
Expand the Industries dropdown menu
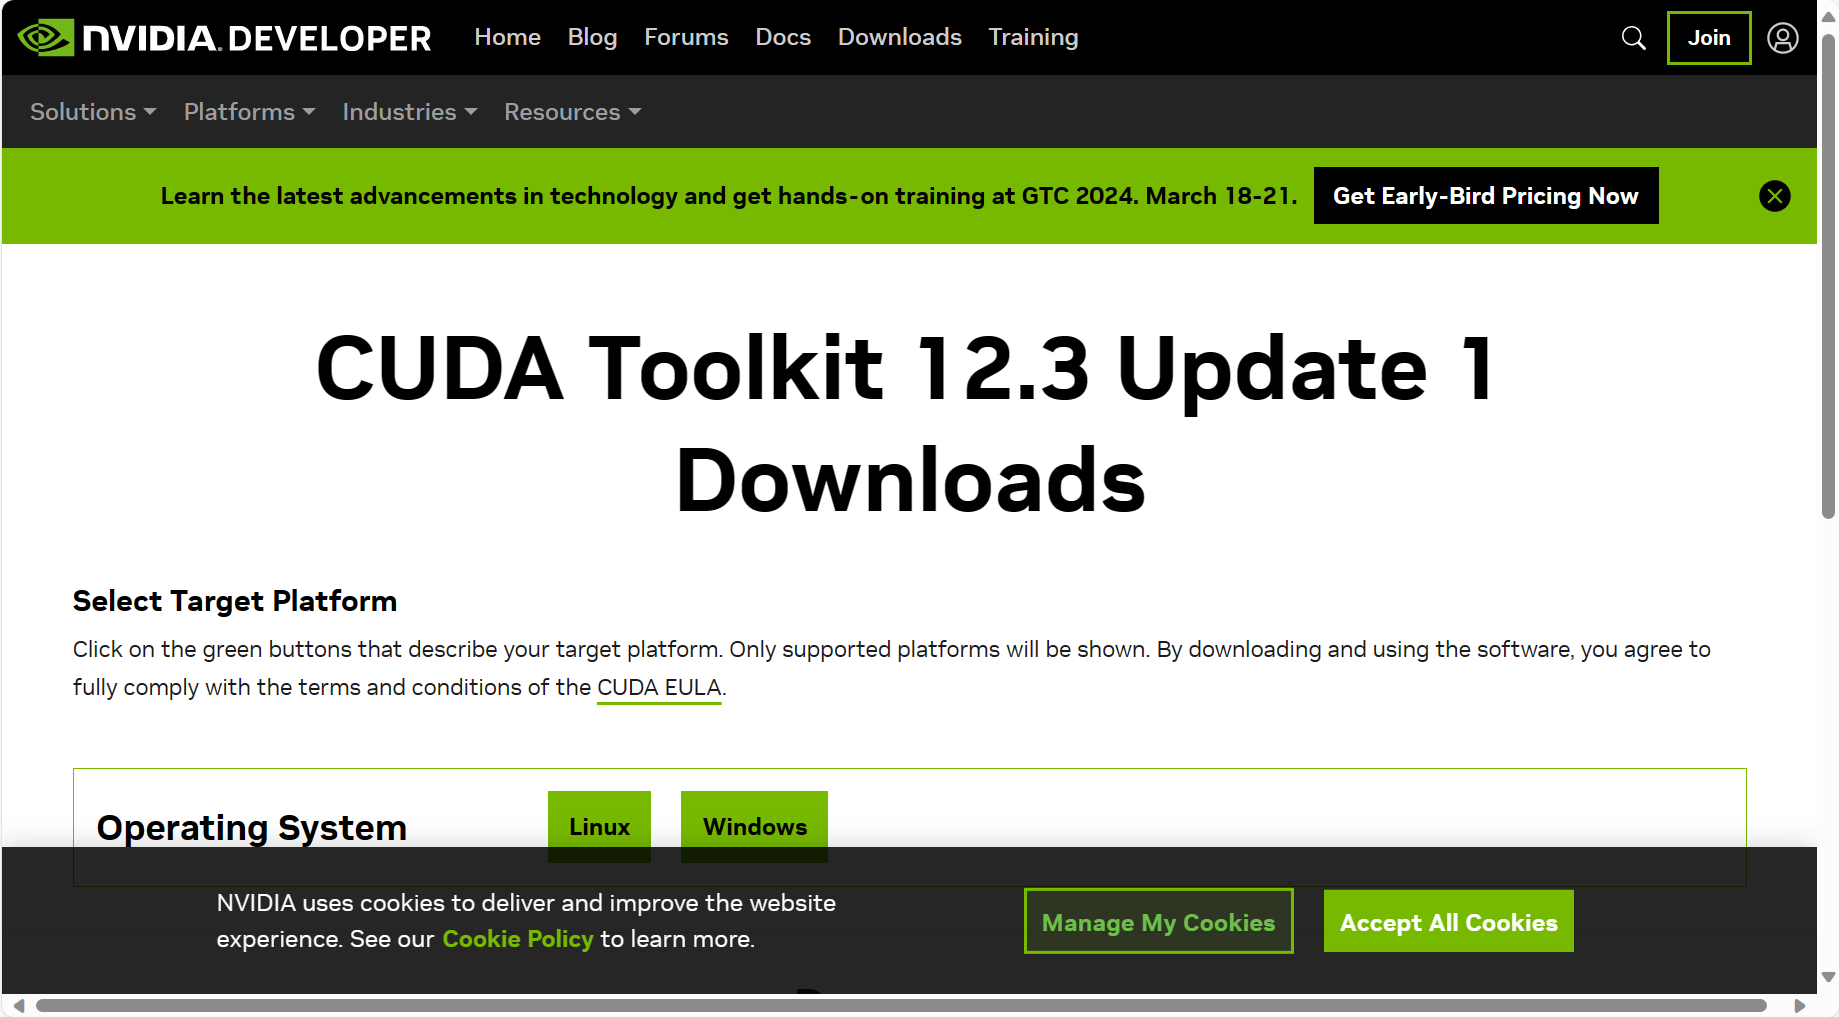[410, 112]
